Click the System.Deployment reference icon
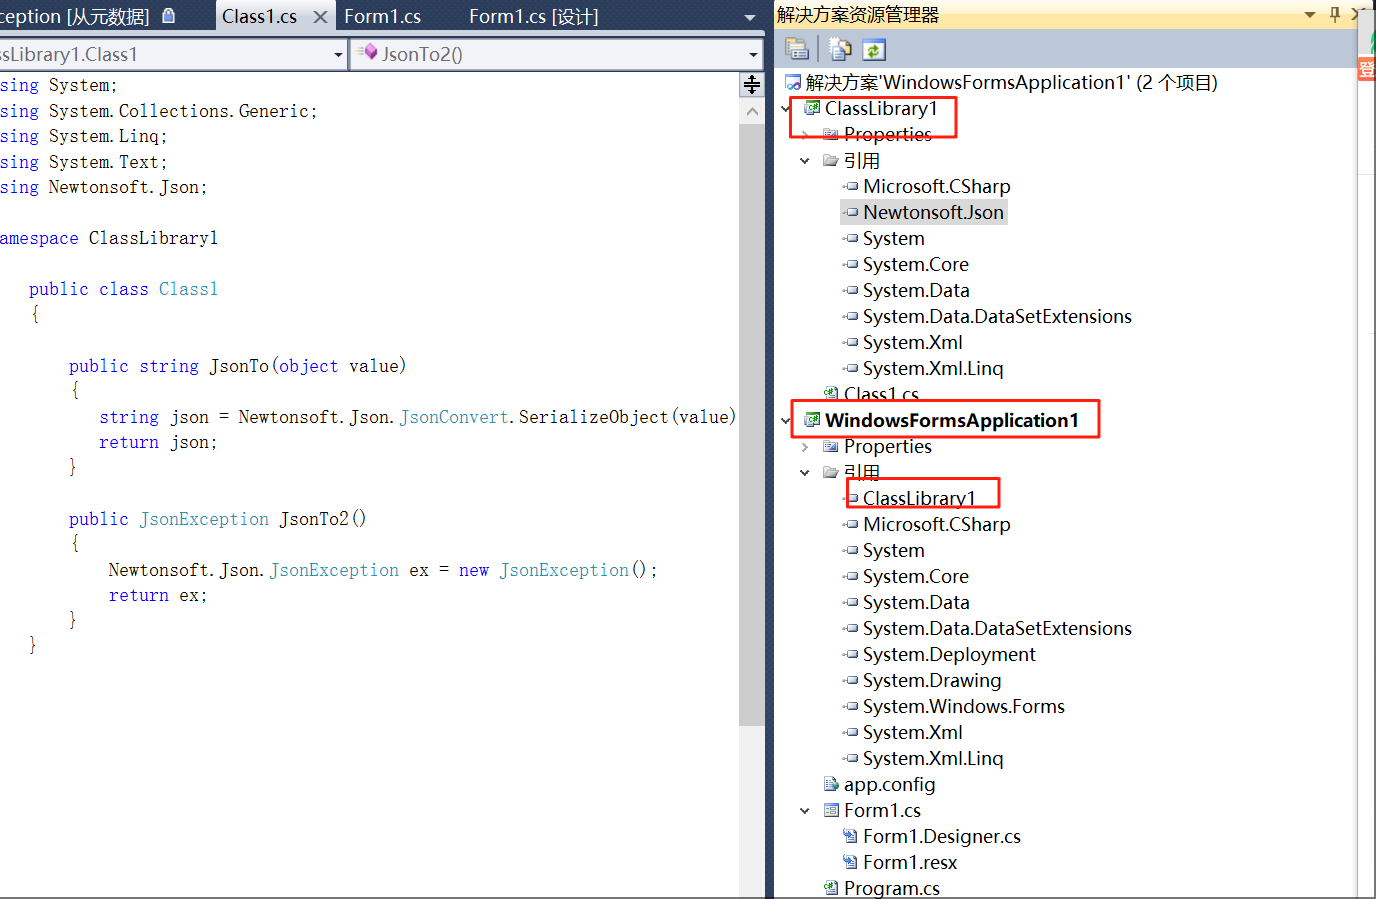This screenshot has height=899, width=1376. point(850,654)
